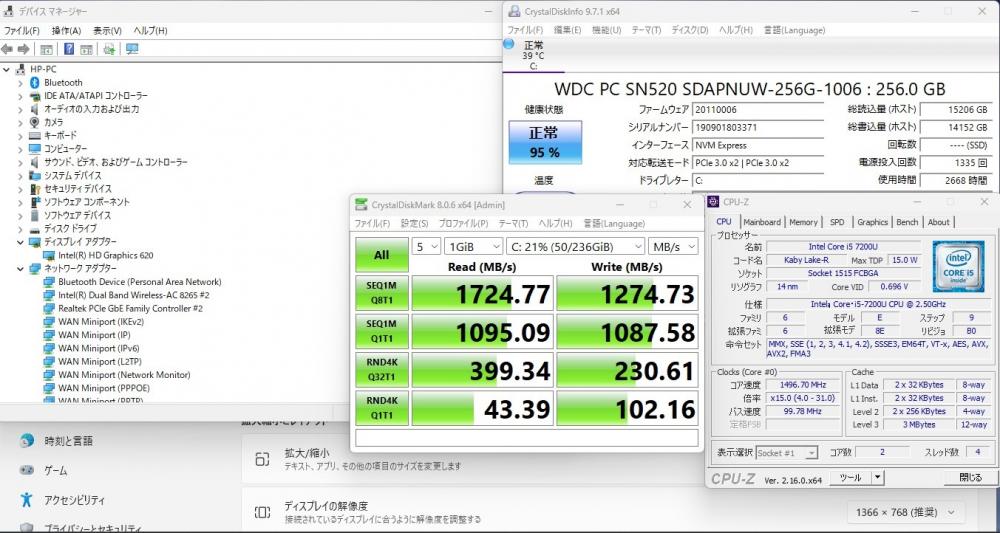
Task: Switch to Memory tab in CPU-Z
Action: (803, 222)
